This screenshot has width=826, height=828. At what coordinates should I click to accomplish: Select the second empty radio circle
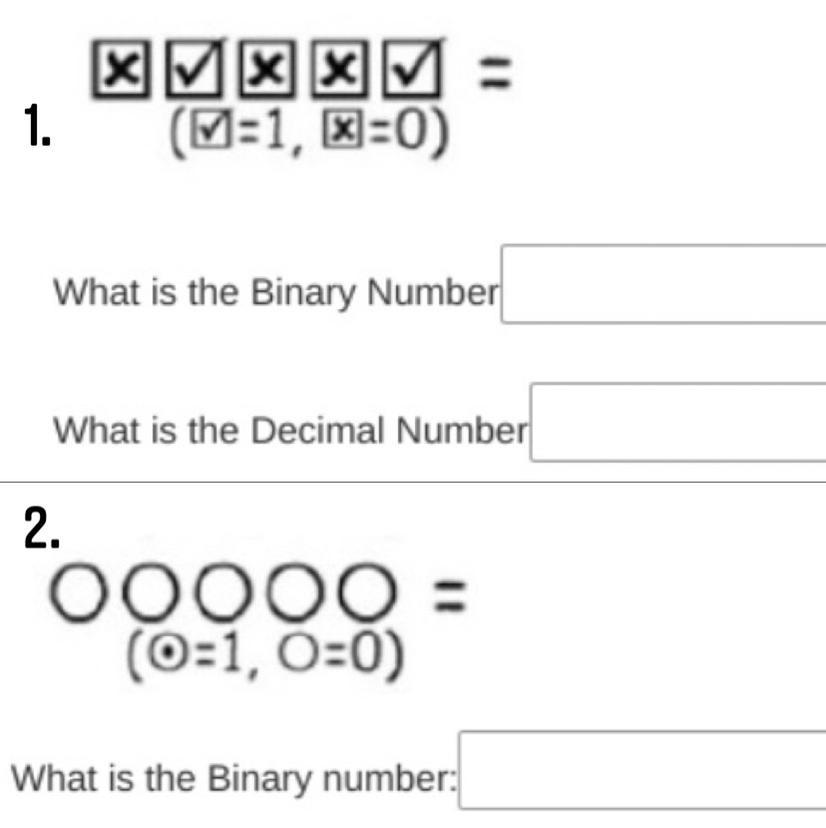point(149,591)
